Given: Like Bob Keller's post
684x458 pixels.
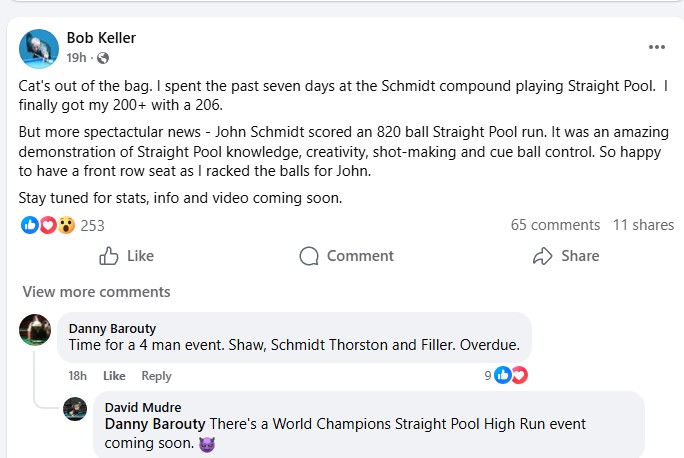Looking at the screenshot, I should (127, 256).
